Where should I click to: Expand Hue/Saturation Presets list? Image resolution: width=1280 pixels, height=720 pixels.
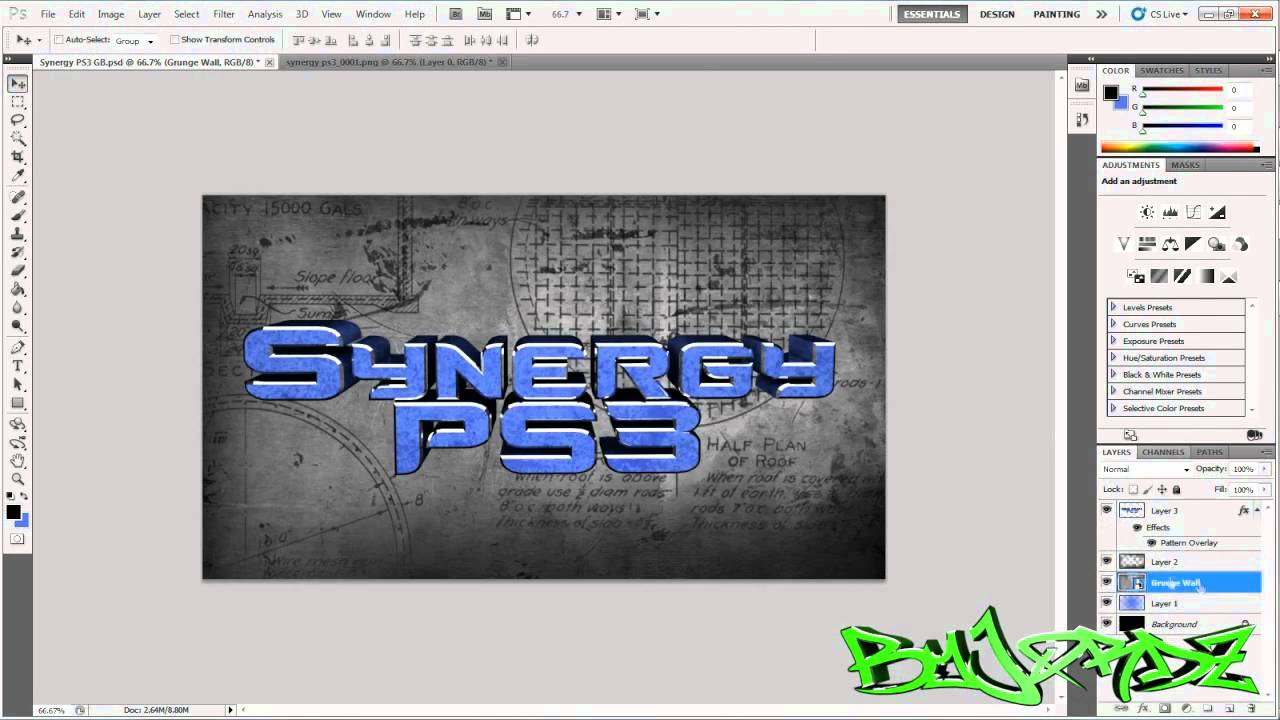click(1114, 357)
